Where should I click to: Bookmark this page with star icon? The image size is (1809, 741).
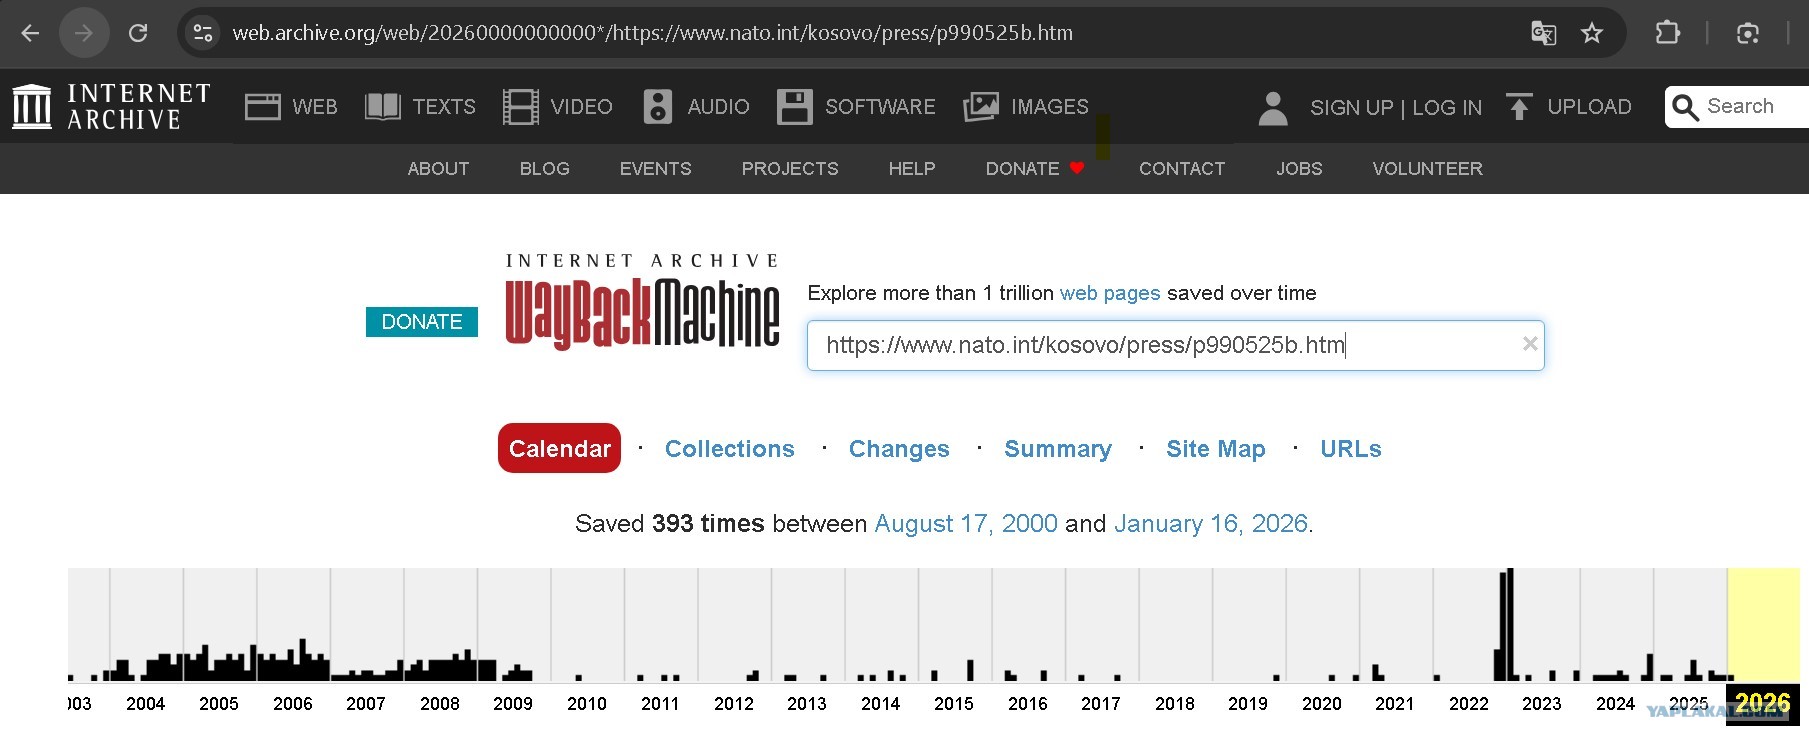(1592, 33)
